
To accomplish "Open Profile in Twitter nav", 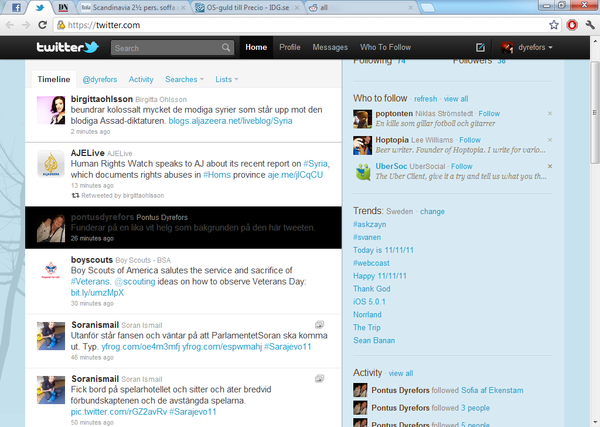I will 290,47.
